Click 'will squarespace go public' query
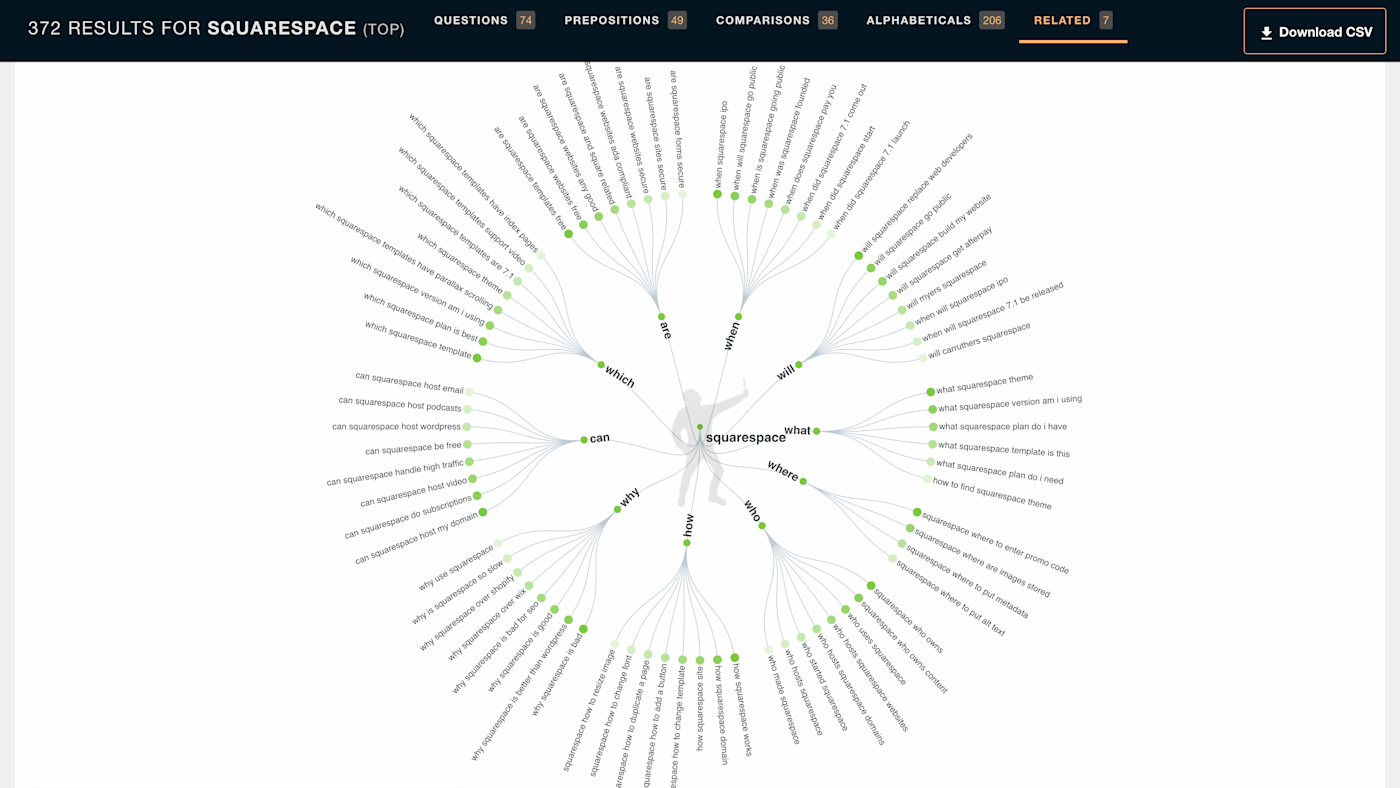 point(912,230)
